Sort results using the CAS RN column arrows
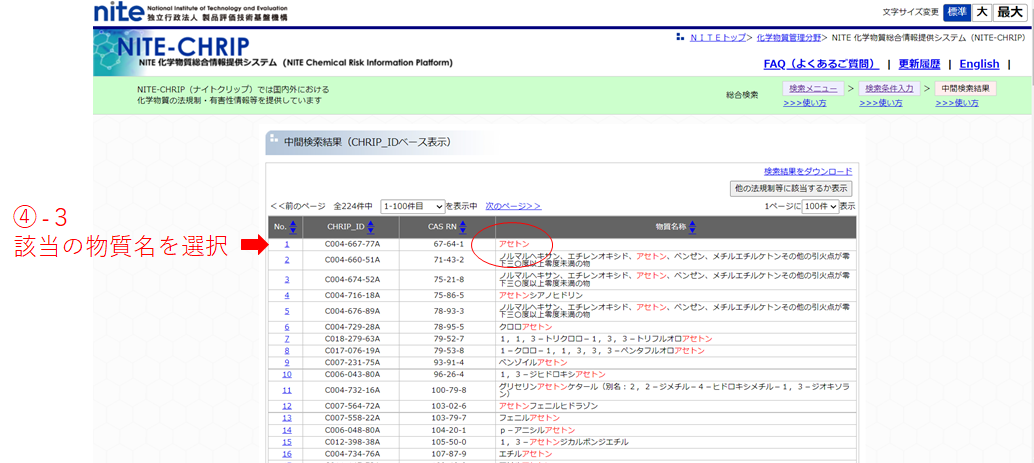The image size is (1034, 463). [x=465, y=227]
